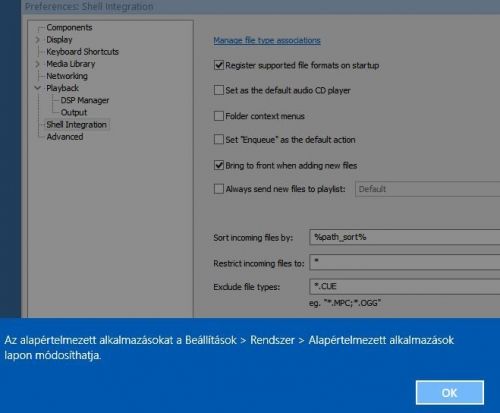Click the OK button in the blue notification
Image resolution: width=500 pixels, height=413 pixels.
[450, 393]
